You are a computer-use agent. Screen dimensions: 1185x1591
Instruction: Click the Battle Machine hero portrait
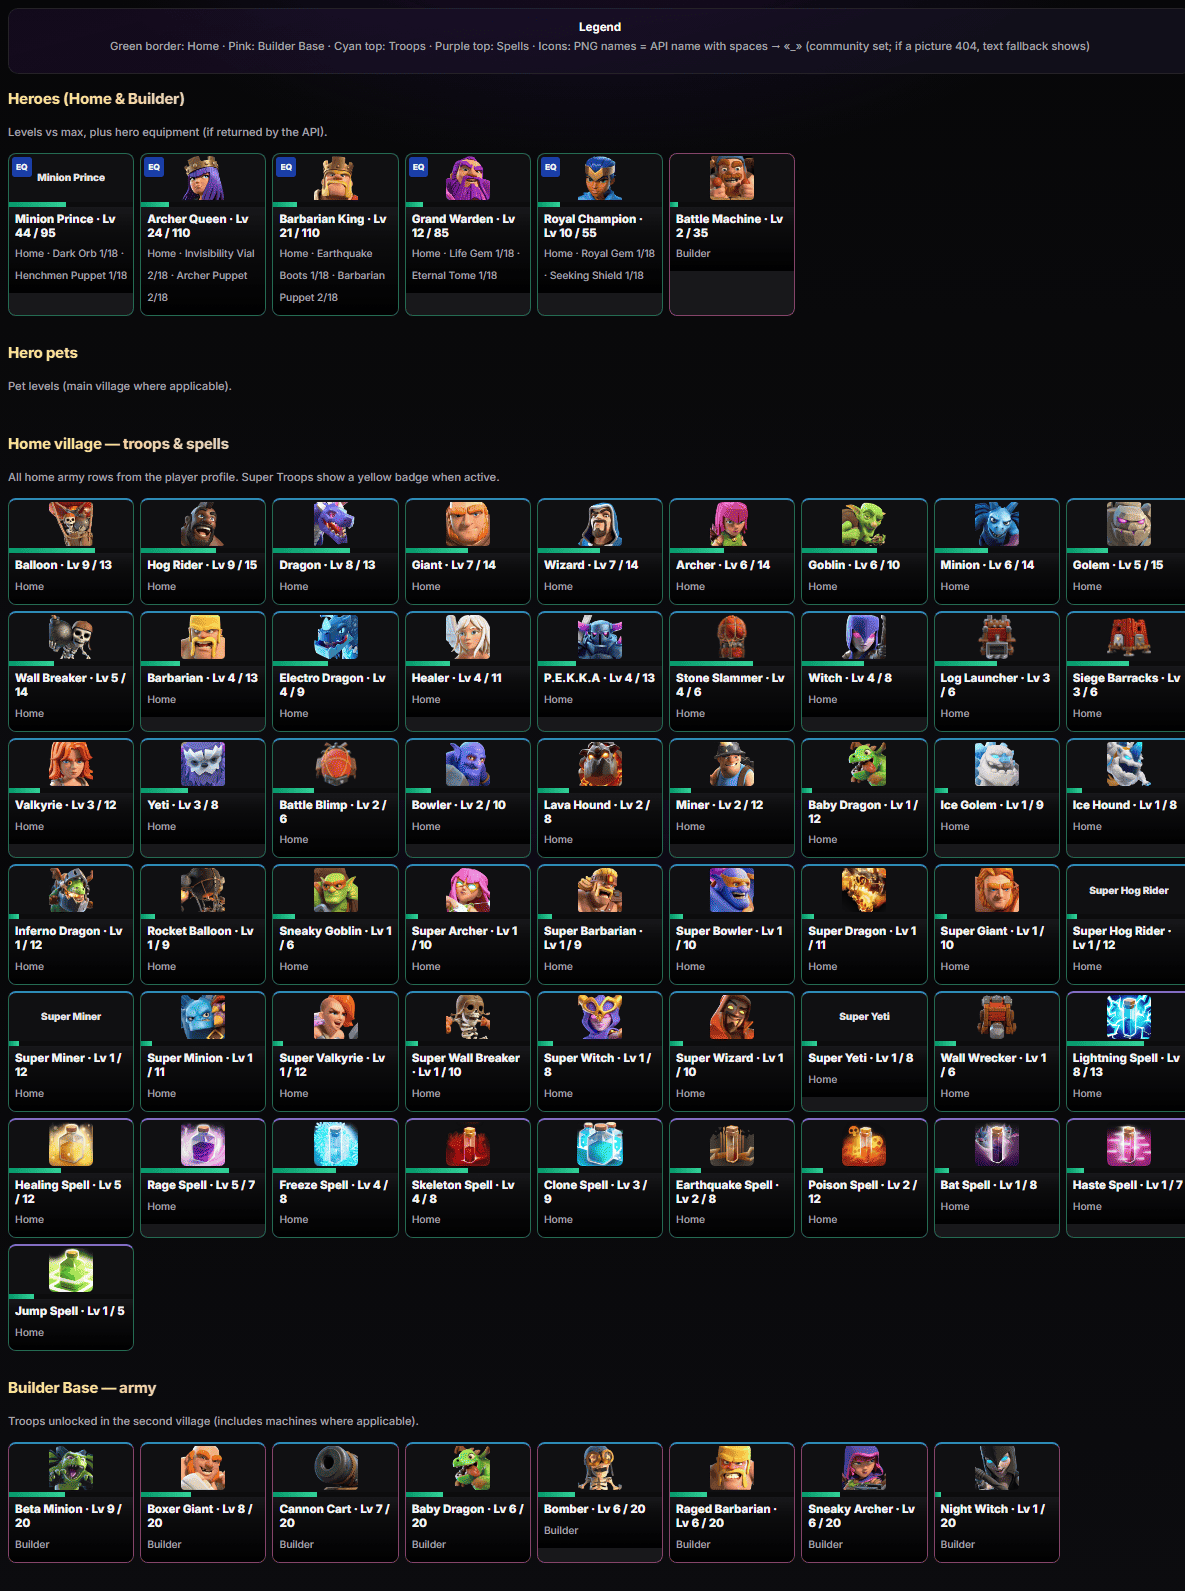pyautogui.click(x=732, y=178)
